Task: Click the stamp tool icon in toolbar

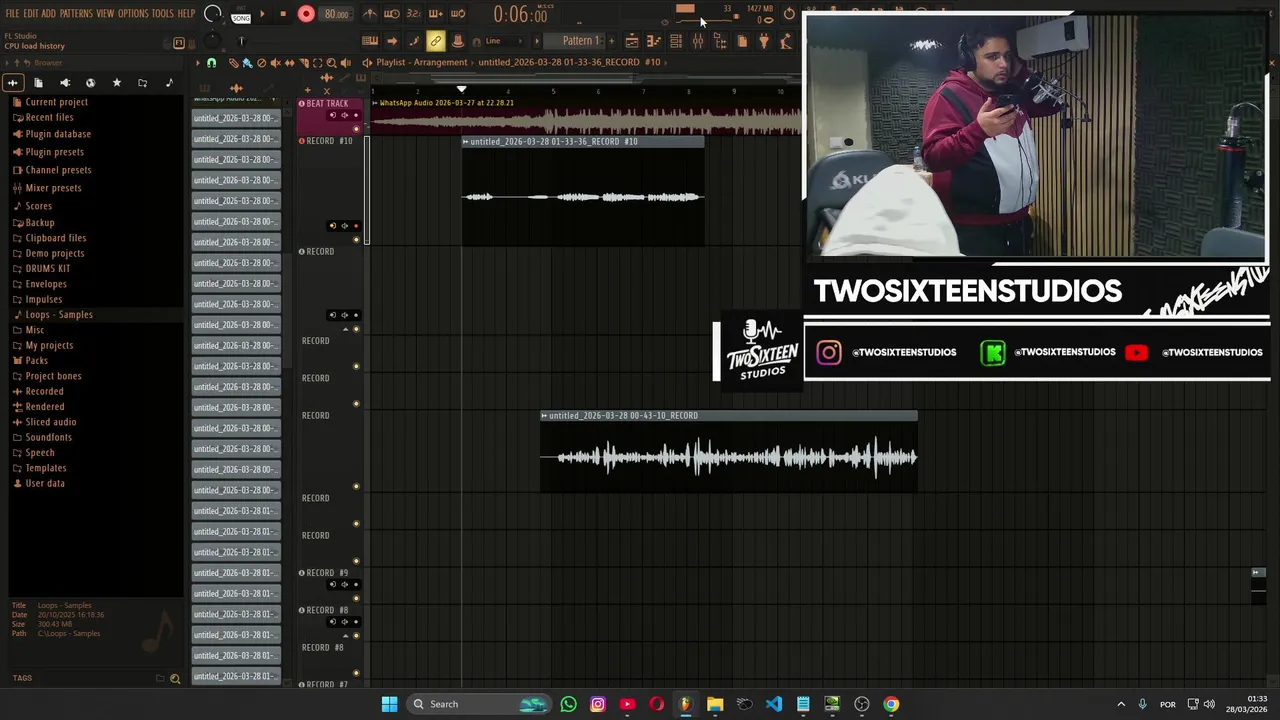Action: tap(458, 41)
